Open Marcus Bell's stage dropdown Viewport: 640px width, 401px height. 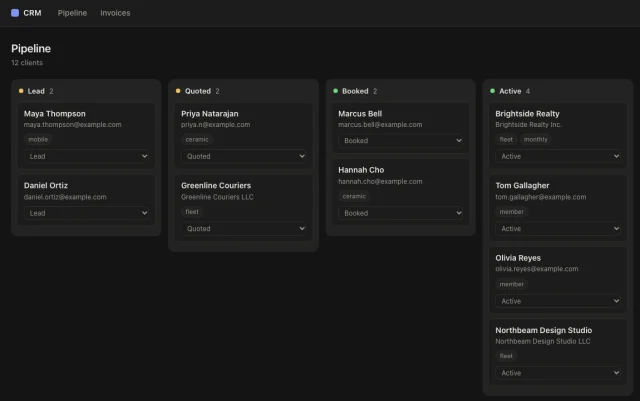click(401, 140)
